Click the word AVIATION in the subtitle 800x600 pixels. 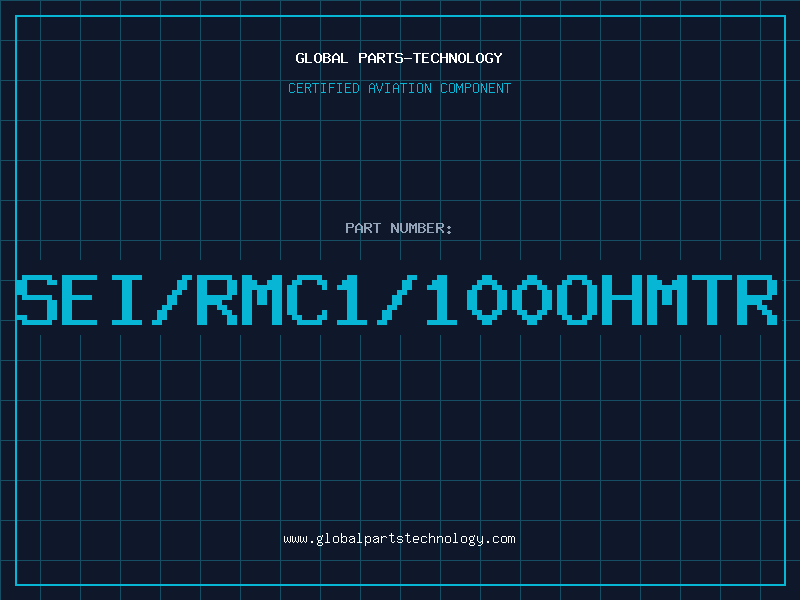click(400, 88)
